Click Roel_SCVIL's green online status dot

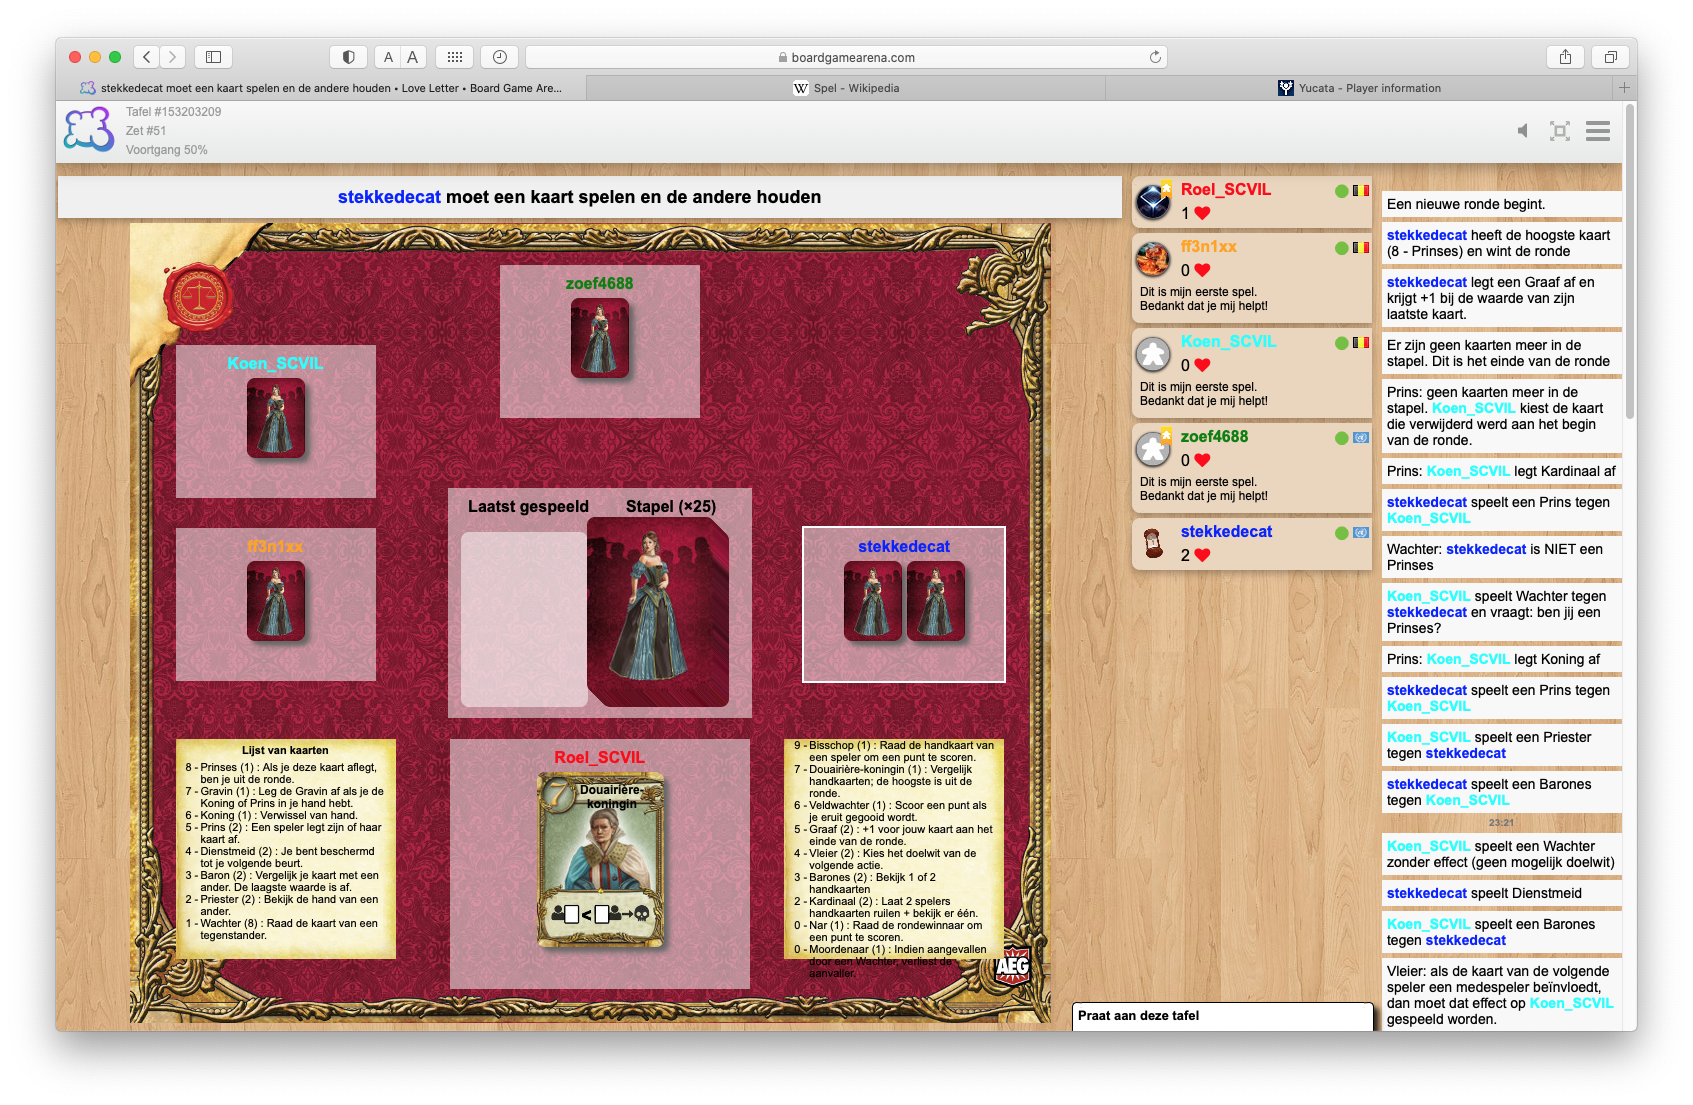tap(1342, 191)
